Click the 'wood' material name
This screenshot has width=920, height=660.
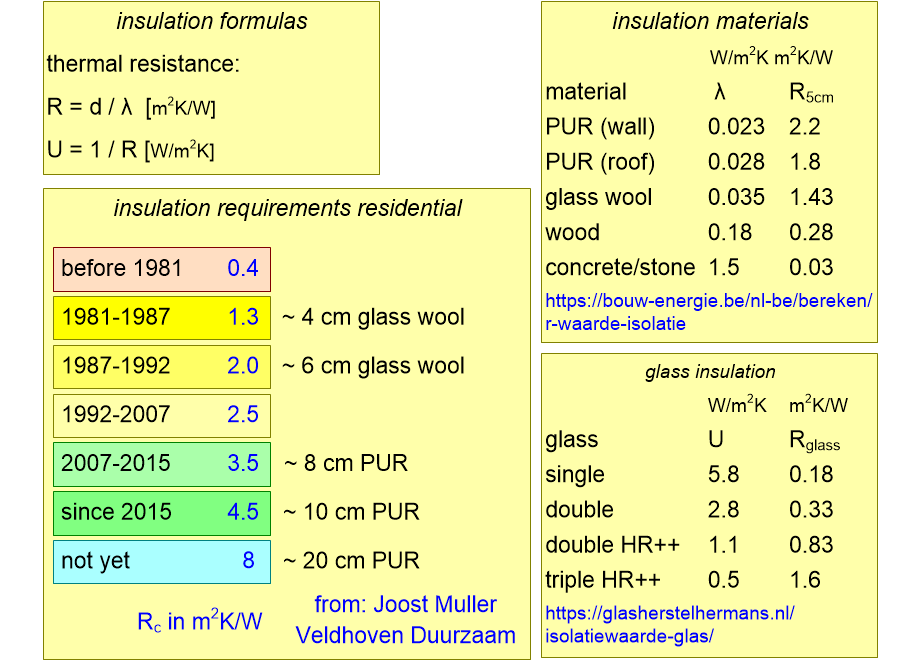[x=573, y=233]
